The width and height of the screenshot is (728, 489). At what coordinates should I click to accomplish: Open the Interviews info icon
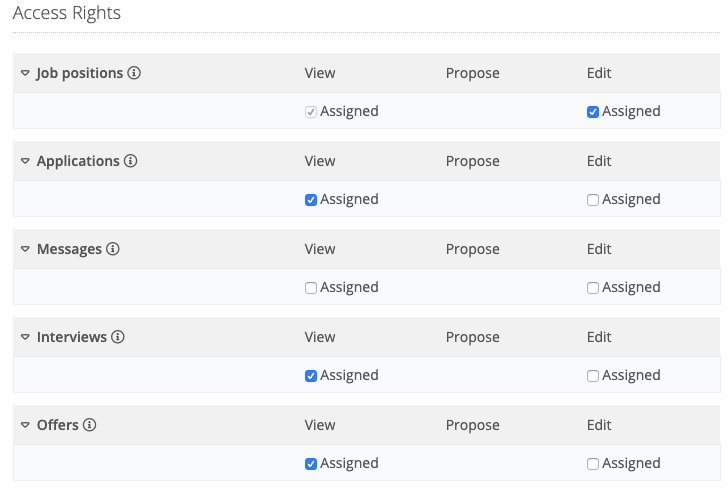118,337
